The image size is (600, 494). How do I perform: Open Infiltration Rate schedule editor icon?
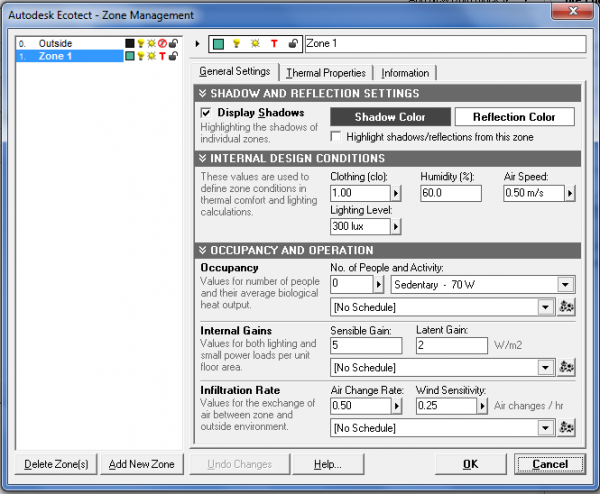point(566,427)
